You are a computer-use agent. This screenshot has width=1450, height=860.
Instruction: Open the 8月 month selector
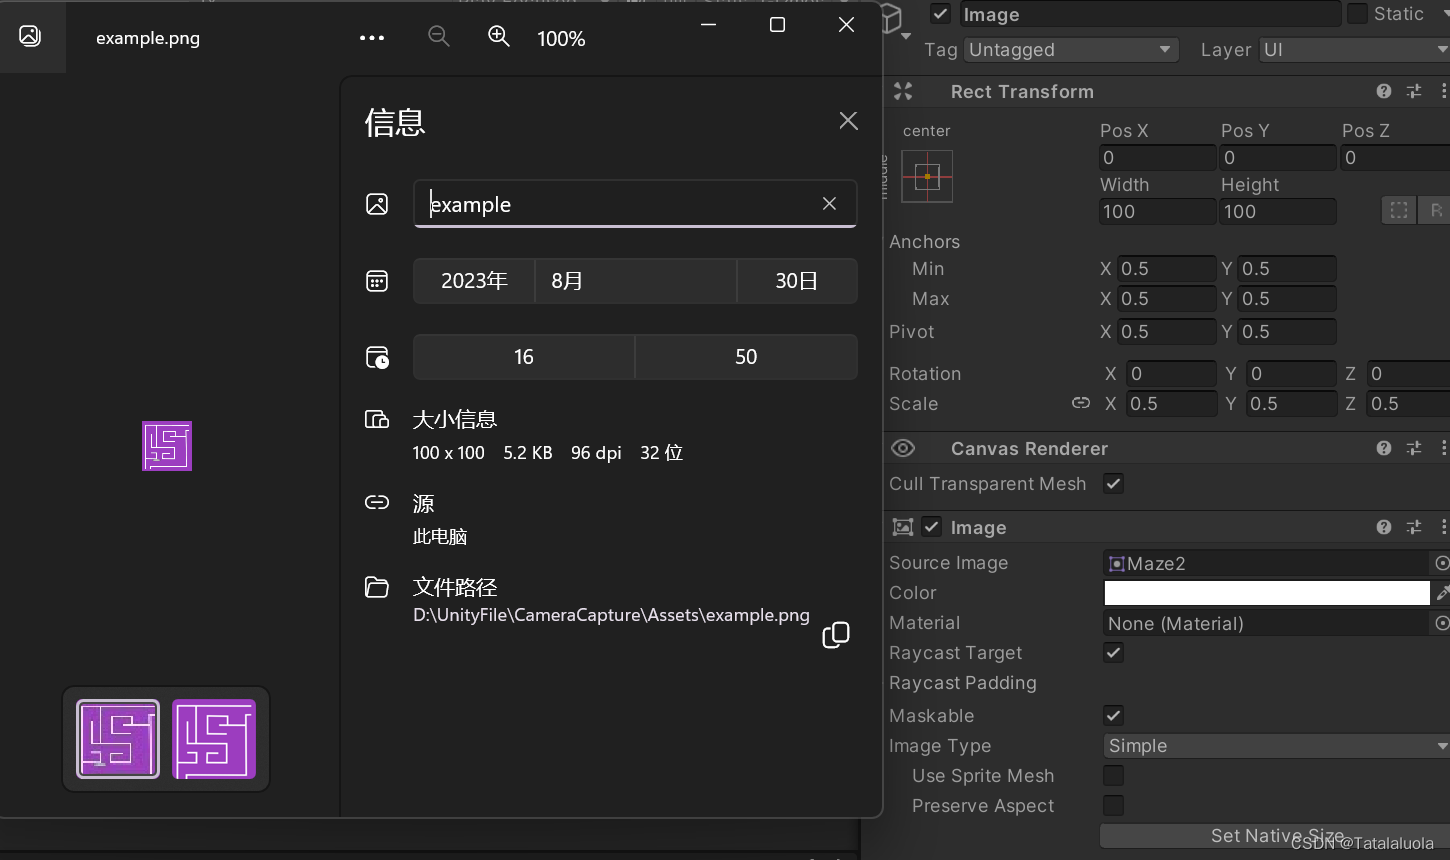click(x=636, y=281)
